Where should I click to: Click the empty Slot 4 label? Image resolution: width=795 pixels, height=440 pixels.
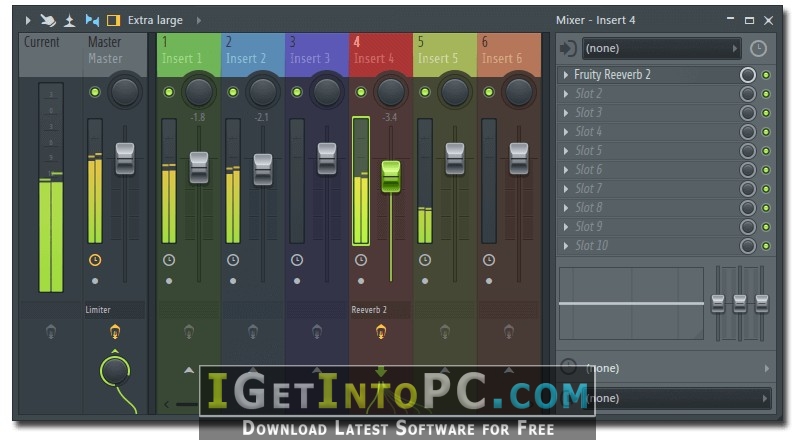(x=588, y=132)
